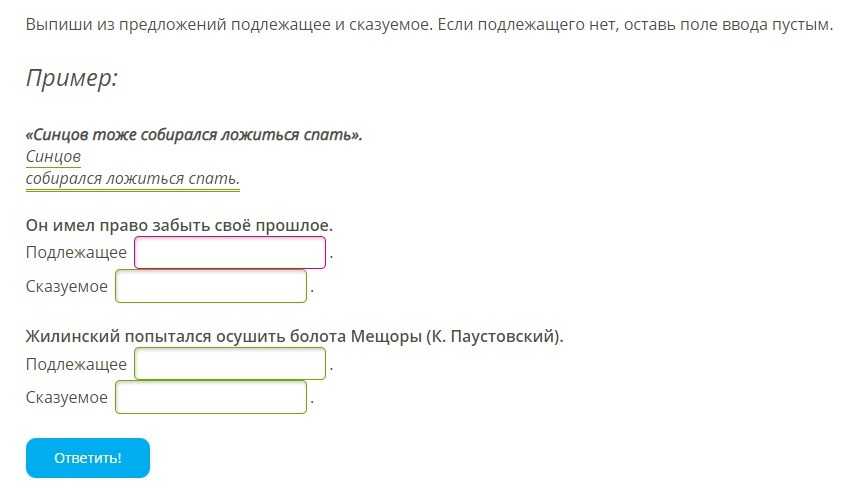
Task: Click the word "Жилинский" in the second sentence
Action: click(x=71, y=336)
